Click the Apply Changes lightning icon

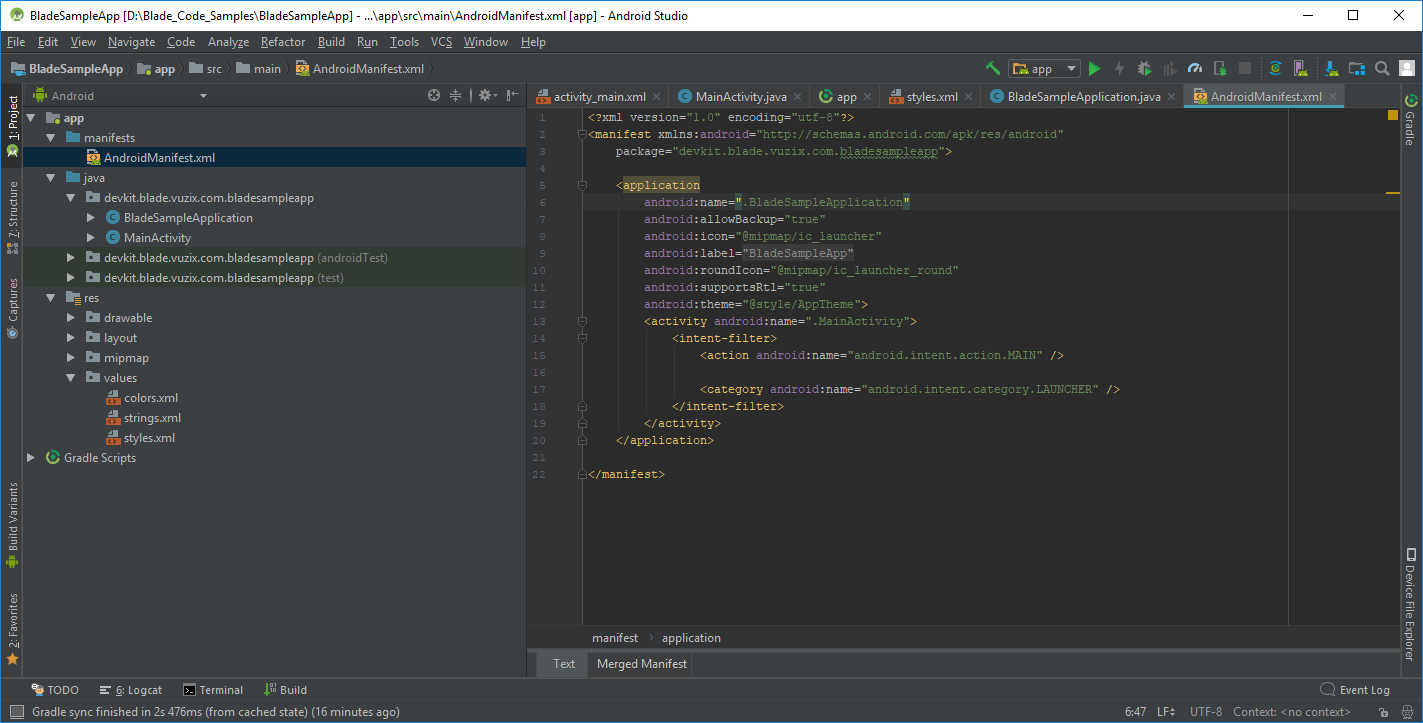(x=1119, y=69)
